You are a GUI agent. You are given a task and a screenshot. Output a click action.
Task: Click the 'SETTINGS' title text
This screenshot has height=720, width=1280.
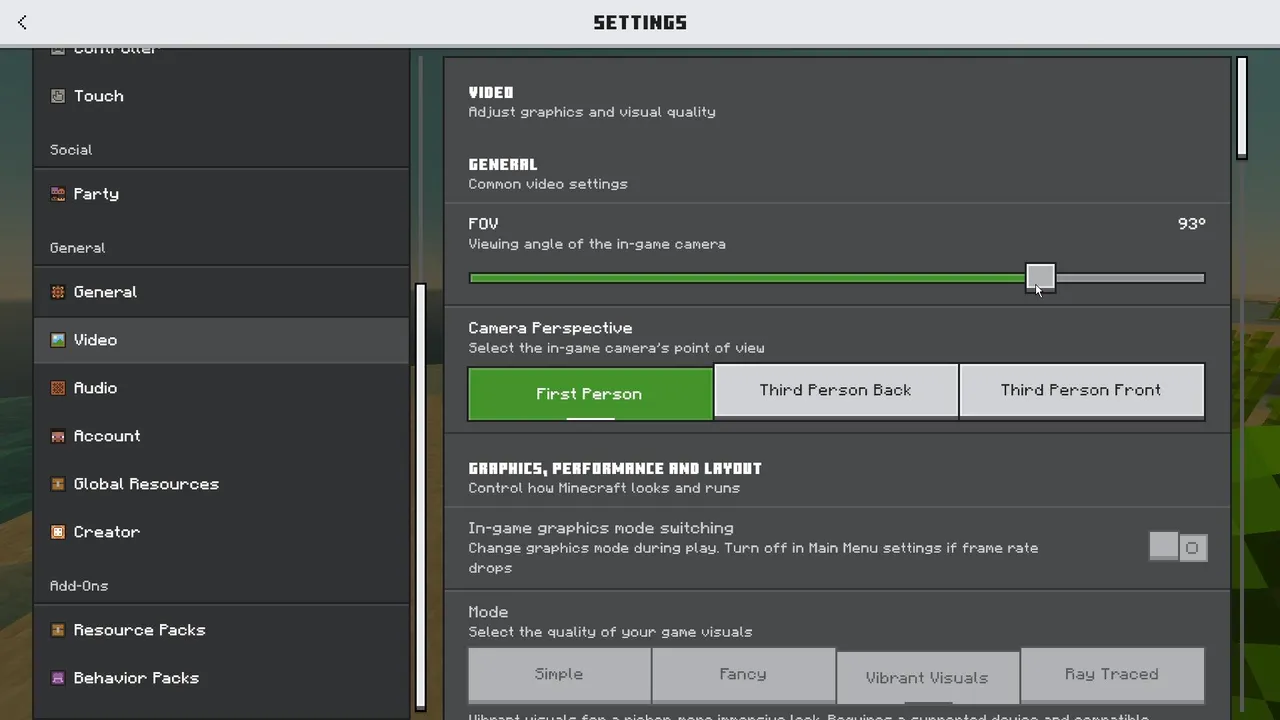tap(640, 22)
